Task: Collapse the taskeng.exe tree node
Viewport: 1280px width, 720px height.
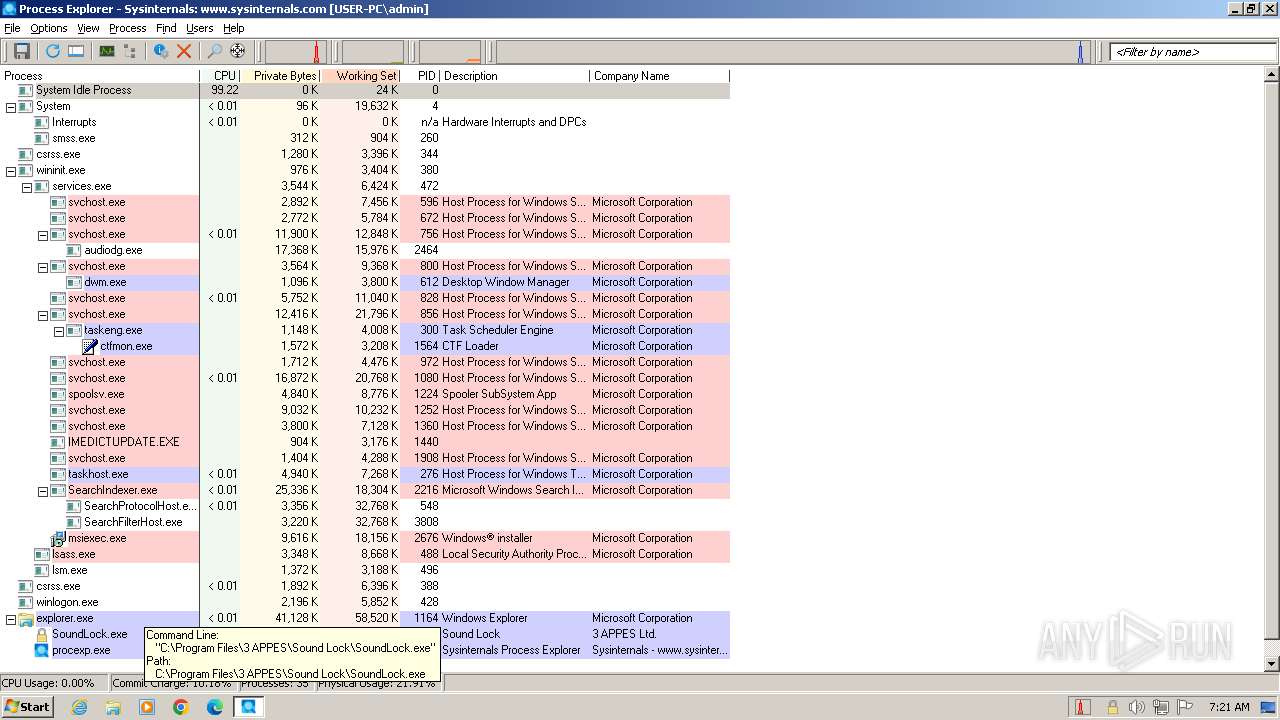Action: click(x=59, y=330)
